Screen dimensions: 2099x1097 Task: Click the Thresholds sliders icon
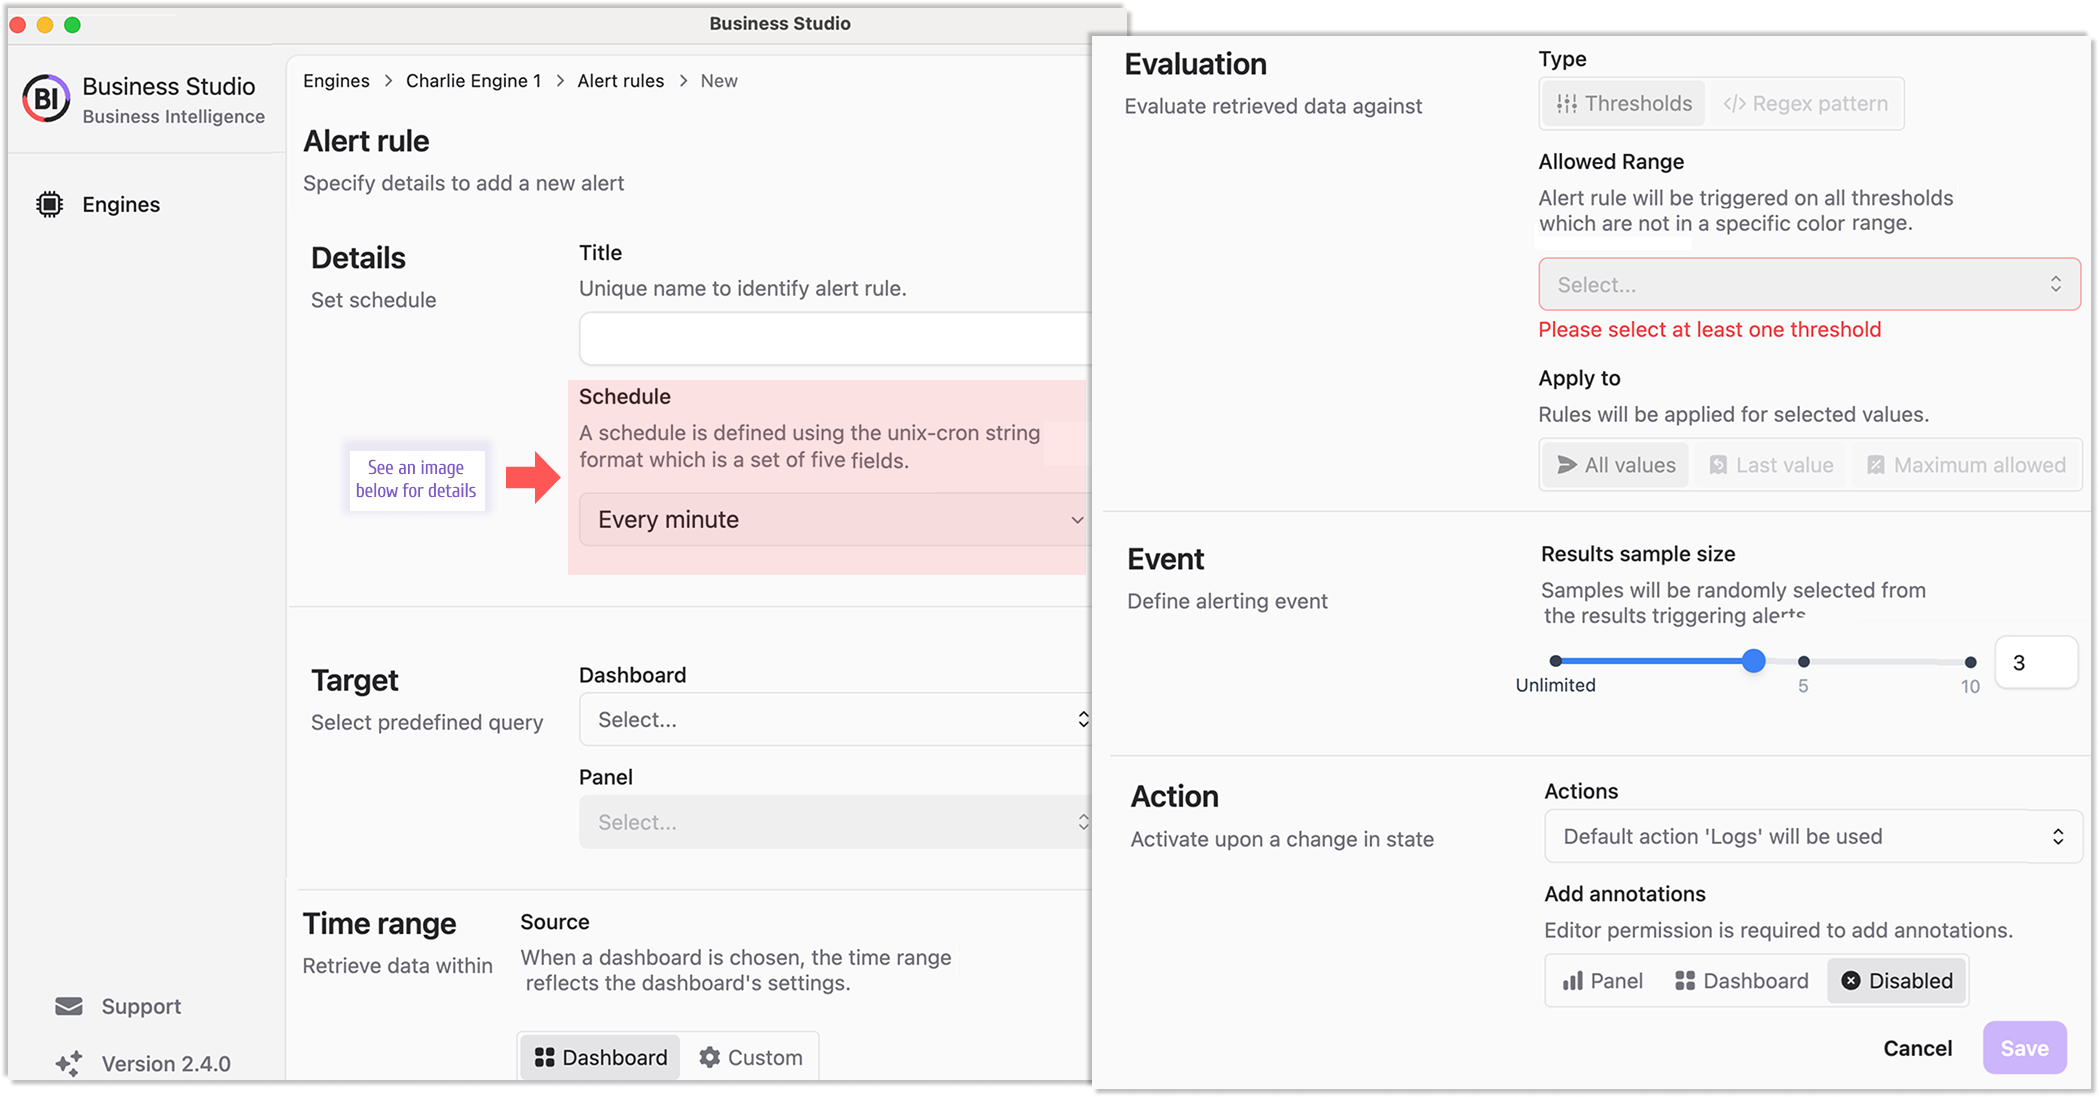1567,104
